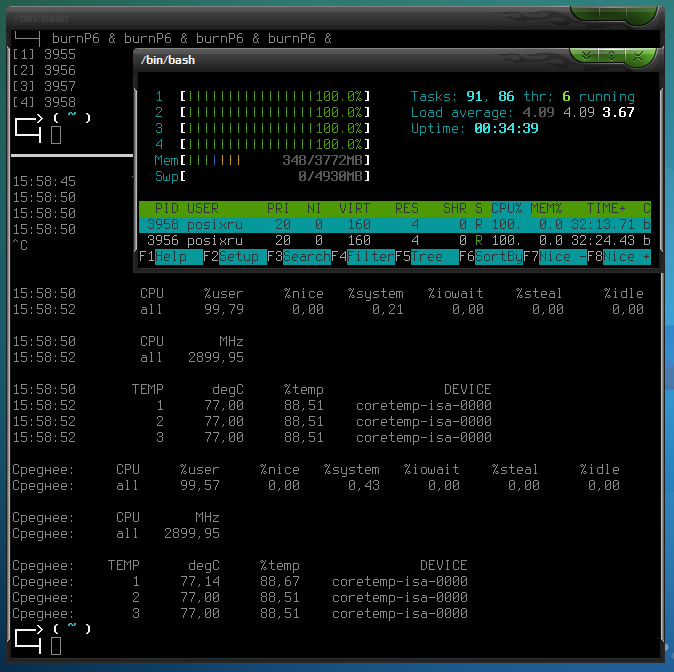Click the 77,14 average degC value

[x=199, y=582]
